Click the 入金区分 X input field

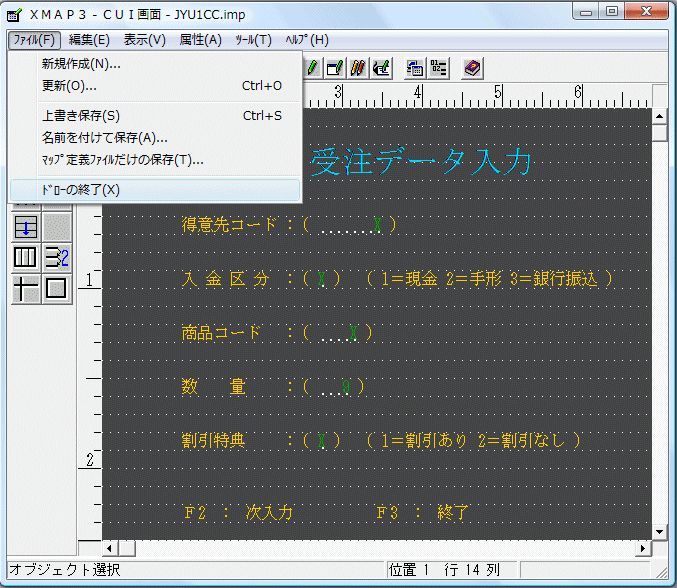321,279
